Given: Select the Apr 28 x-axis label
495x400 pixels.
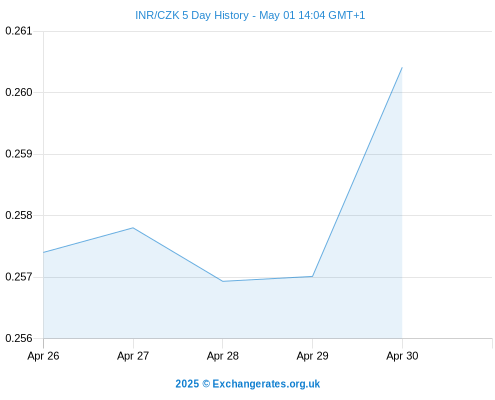Looking at the screenshot, I should [223, 356].
